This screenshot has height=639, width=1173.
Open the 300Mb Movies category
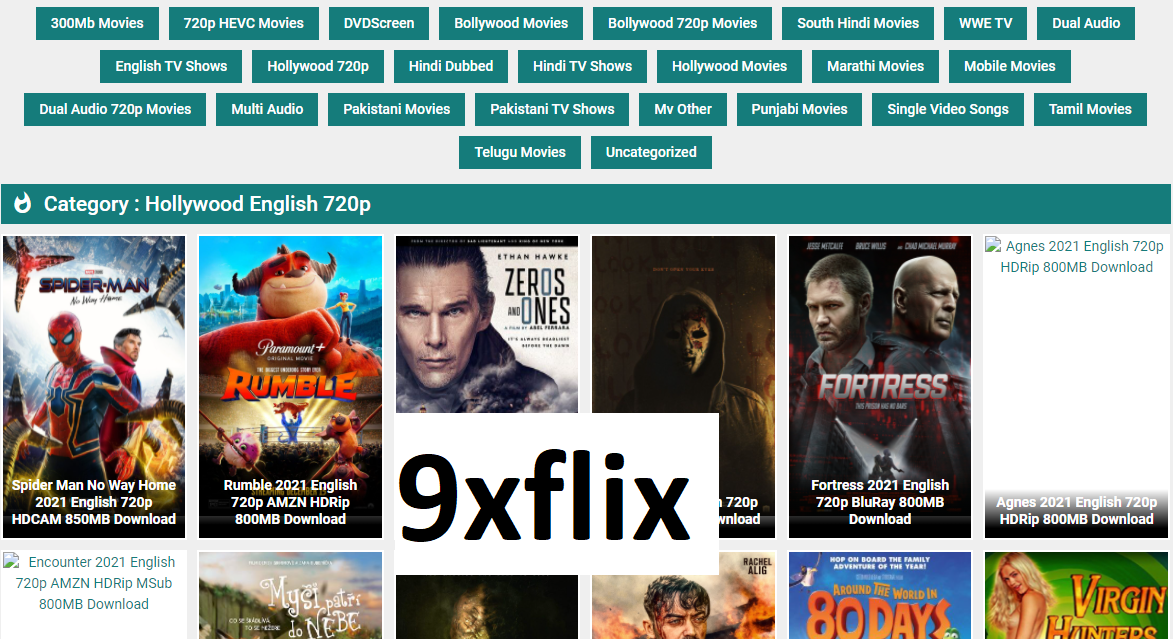97,23
